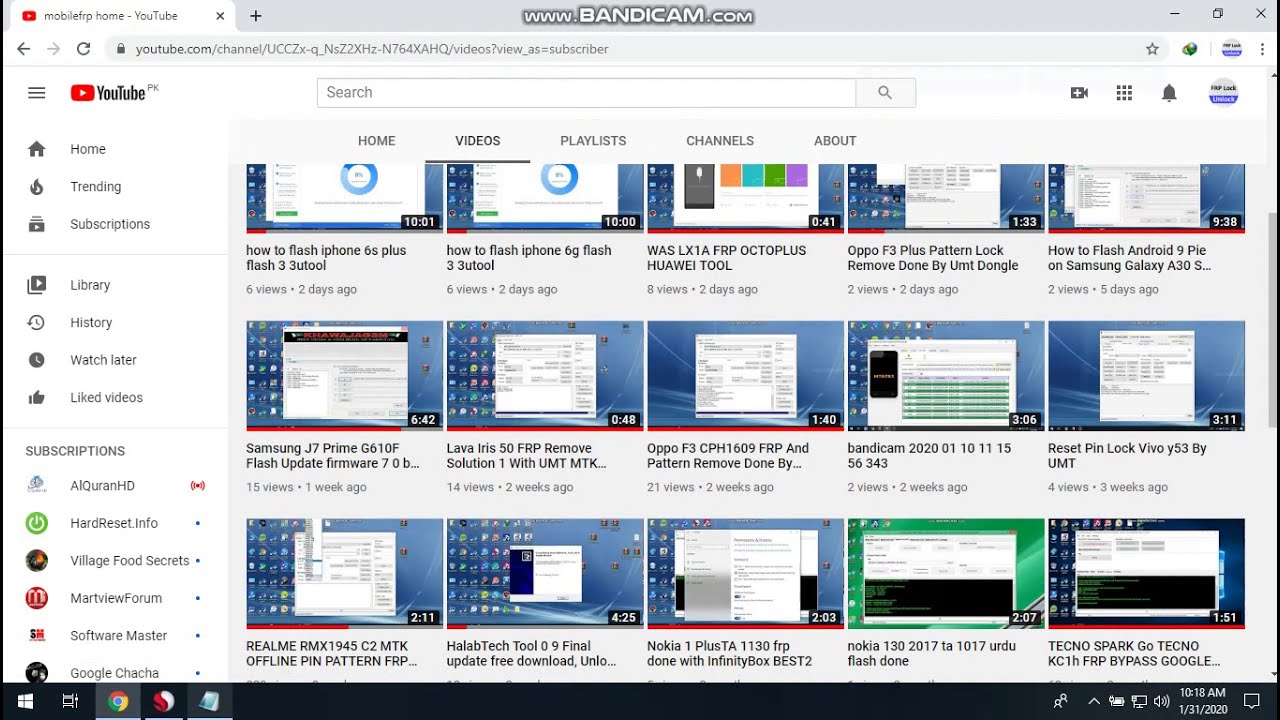Open REALME RMX1945 C2 MTK video thumbnail
This screenshot has width=1280, height=720.
[x=344, y=574]
